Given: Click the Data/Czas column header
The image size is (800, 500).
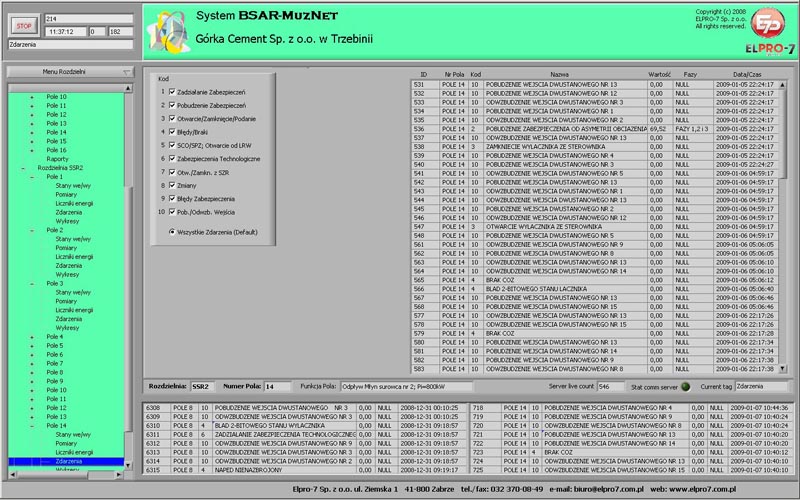Looking at the screenshot, I should click(x=747, y=74).
